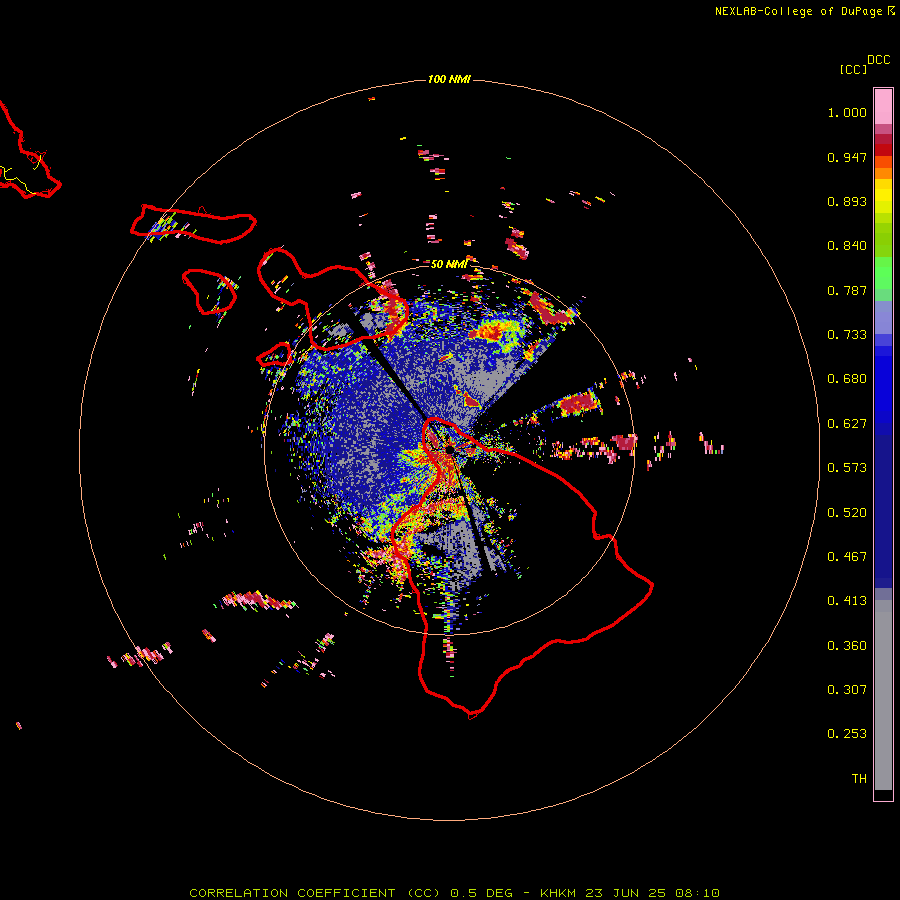Click the 0.307 color scale value
The width and height of the screenshot is (900, 900).
click(x=847, y=690)
